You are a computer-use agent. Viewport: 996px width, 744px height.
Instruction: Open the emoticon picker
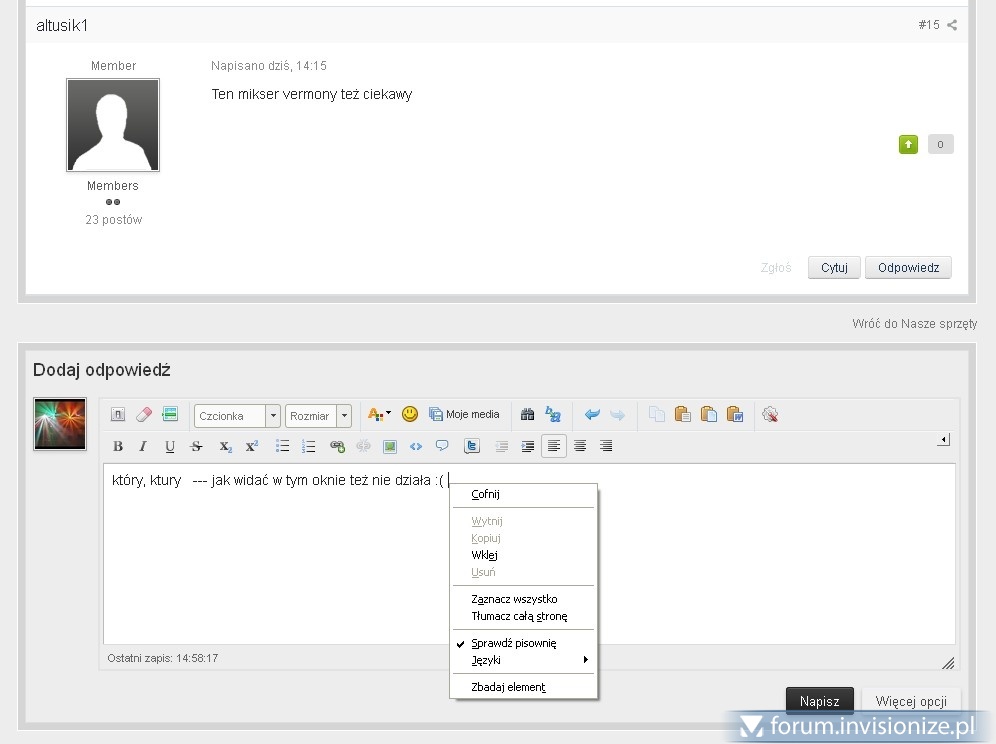coord(410,414)
